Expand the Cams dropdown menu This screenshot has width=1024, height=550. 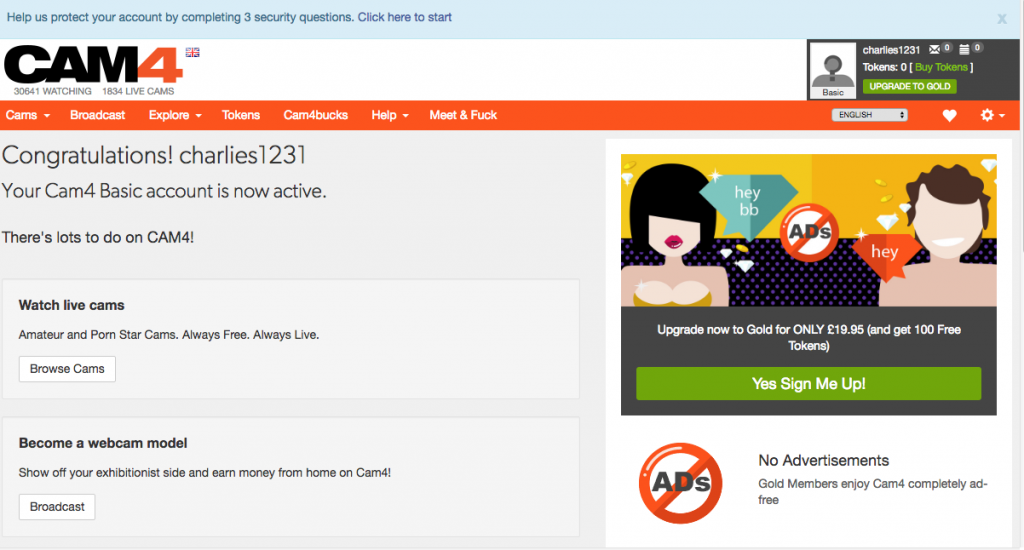point(27,115)
